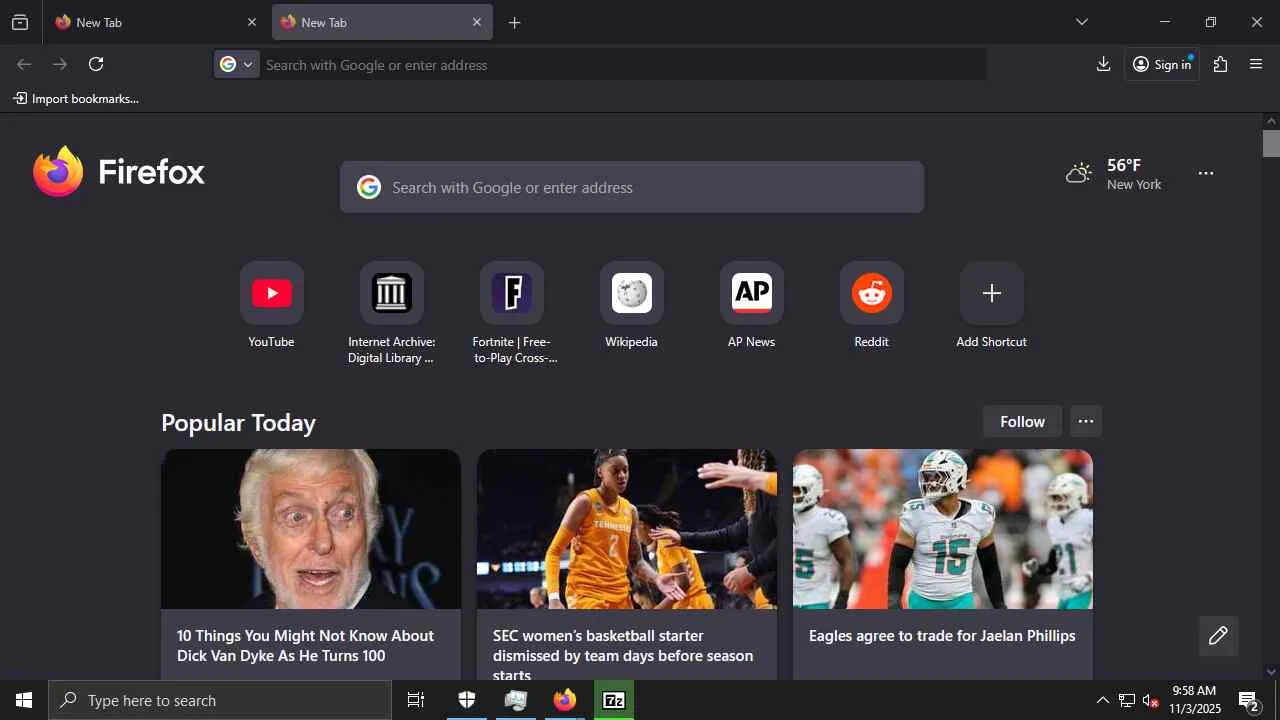Image resolution: width=1280 pixels, height=720 pixels.
Task: Expand the list all tabs dropdown
Action: pyautogui.click(x=1082, y=22)
